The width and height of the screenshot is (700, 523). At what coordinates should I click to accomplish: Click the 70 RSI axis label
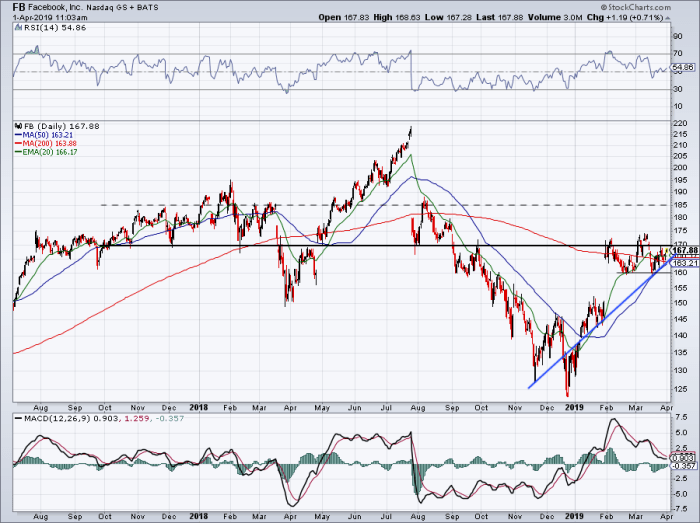(678, 54)
